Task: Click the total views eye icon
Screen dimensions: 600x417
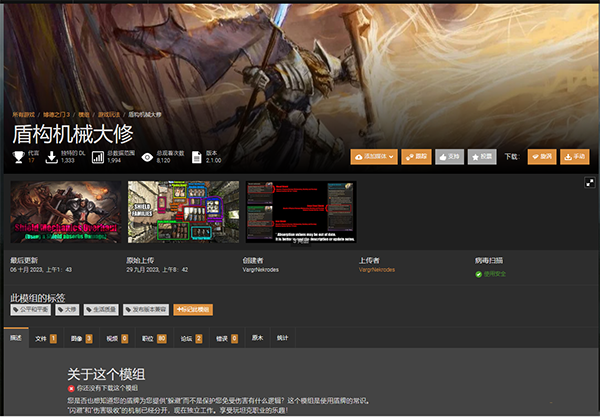Action: coord(147,157)
